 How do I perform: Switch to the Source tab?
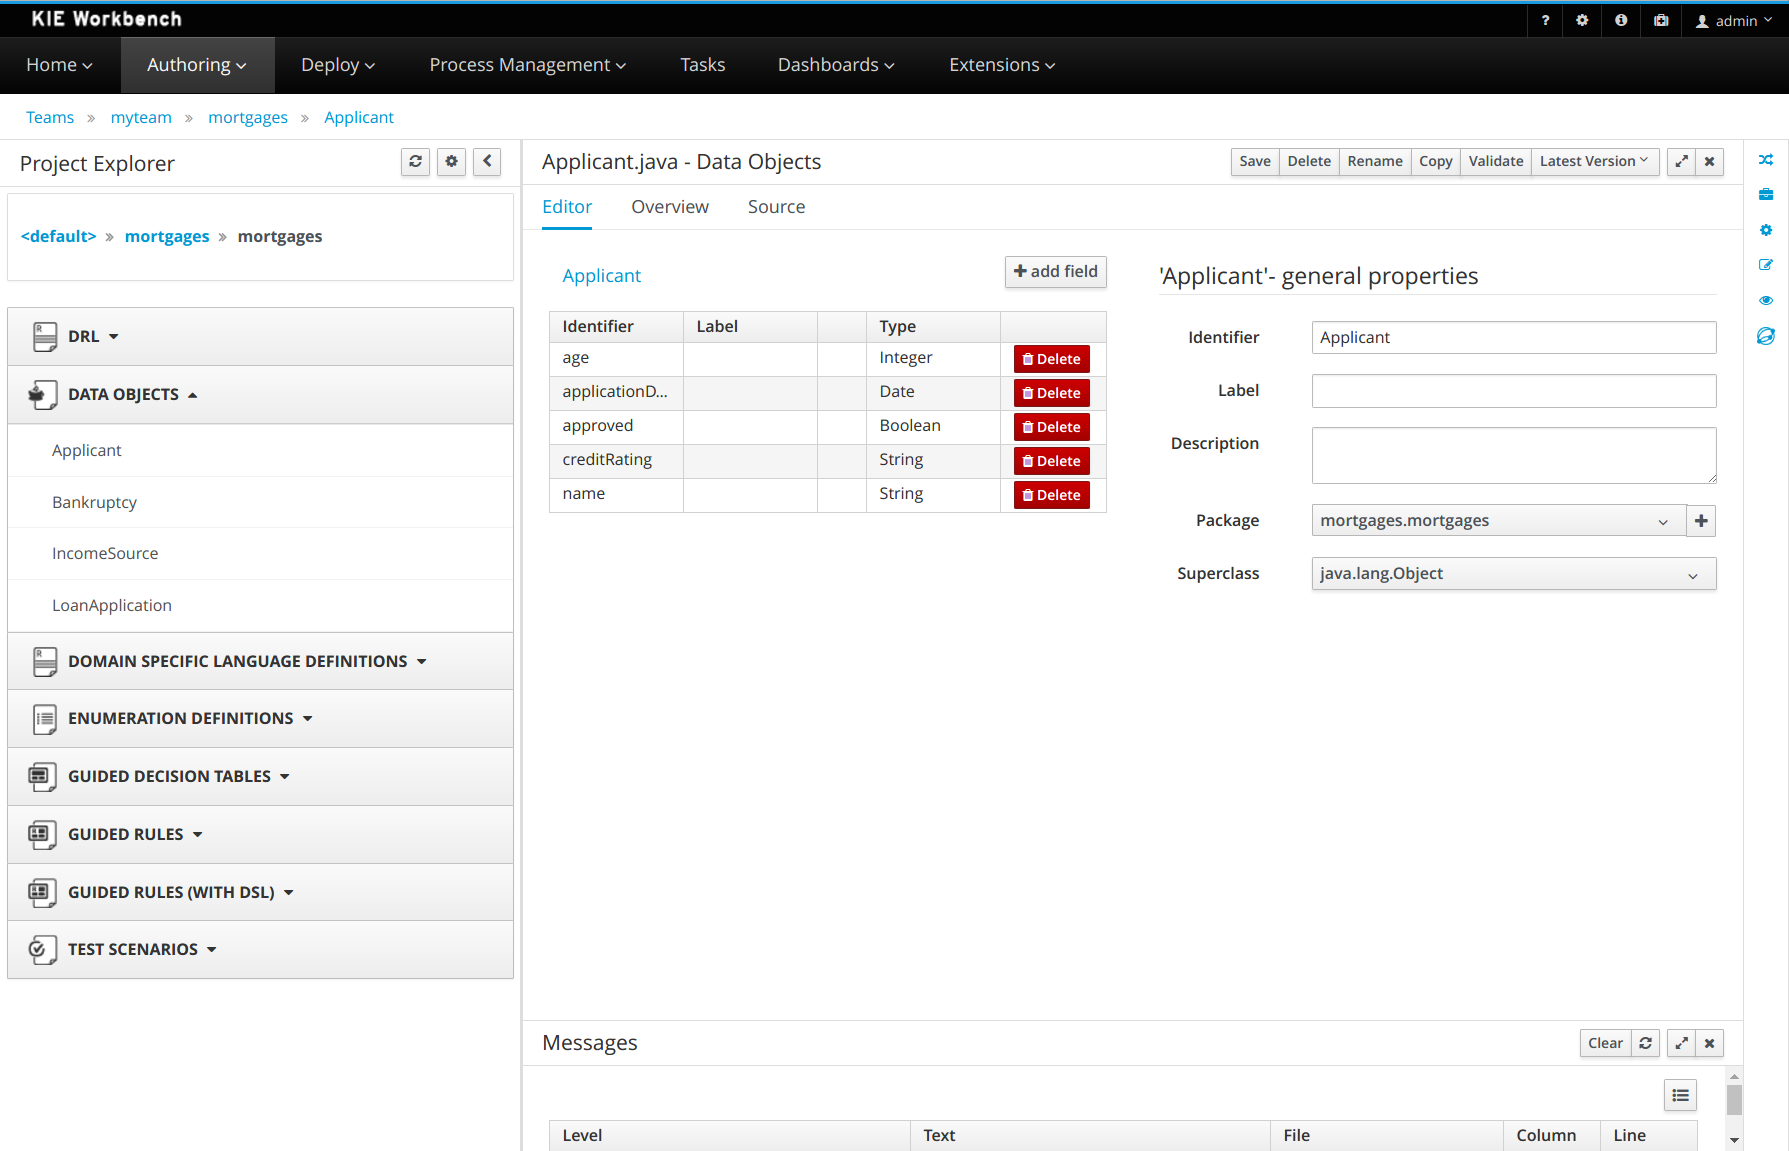(x=776, y=207)
